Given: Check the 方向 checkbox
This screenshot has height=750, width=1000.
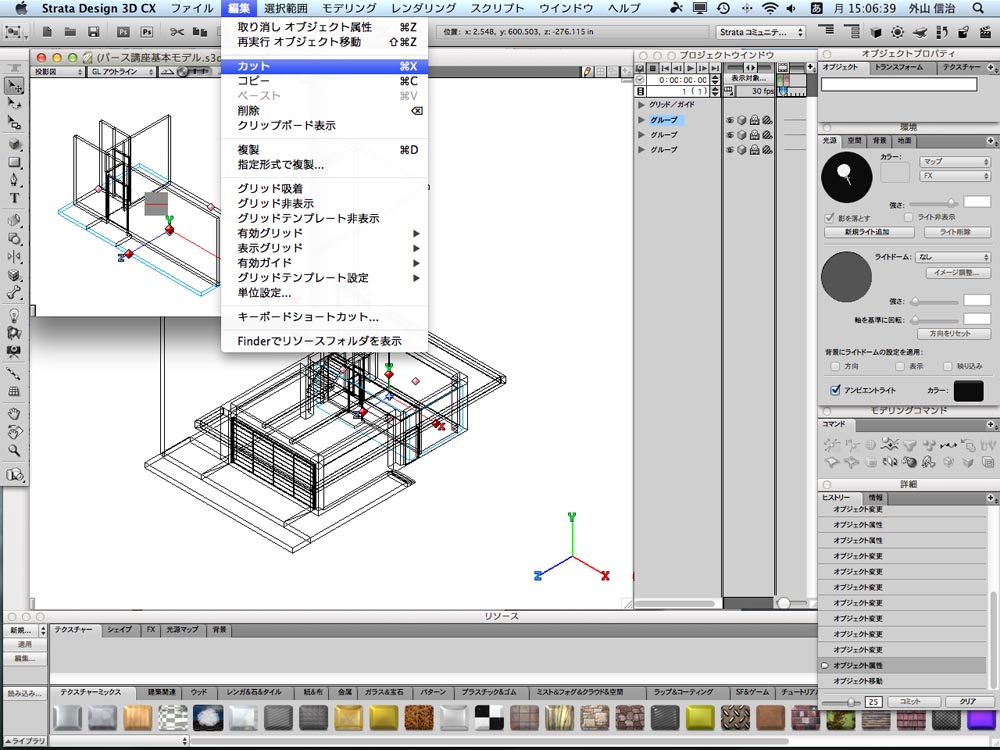Looking at the screenshot, I should point(835,367).
